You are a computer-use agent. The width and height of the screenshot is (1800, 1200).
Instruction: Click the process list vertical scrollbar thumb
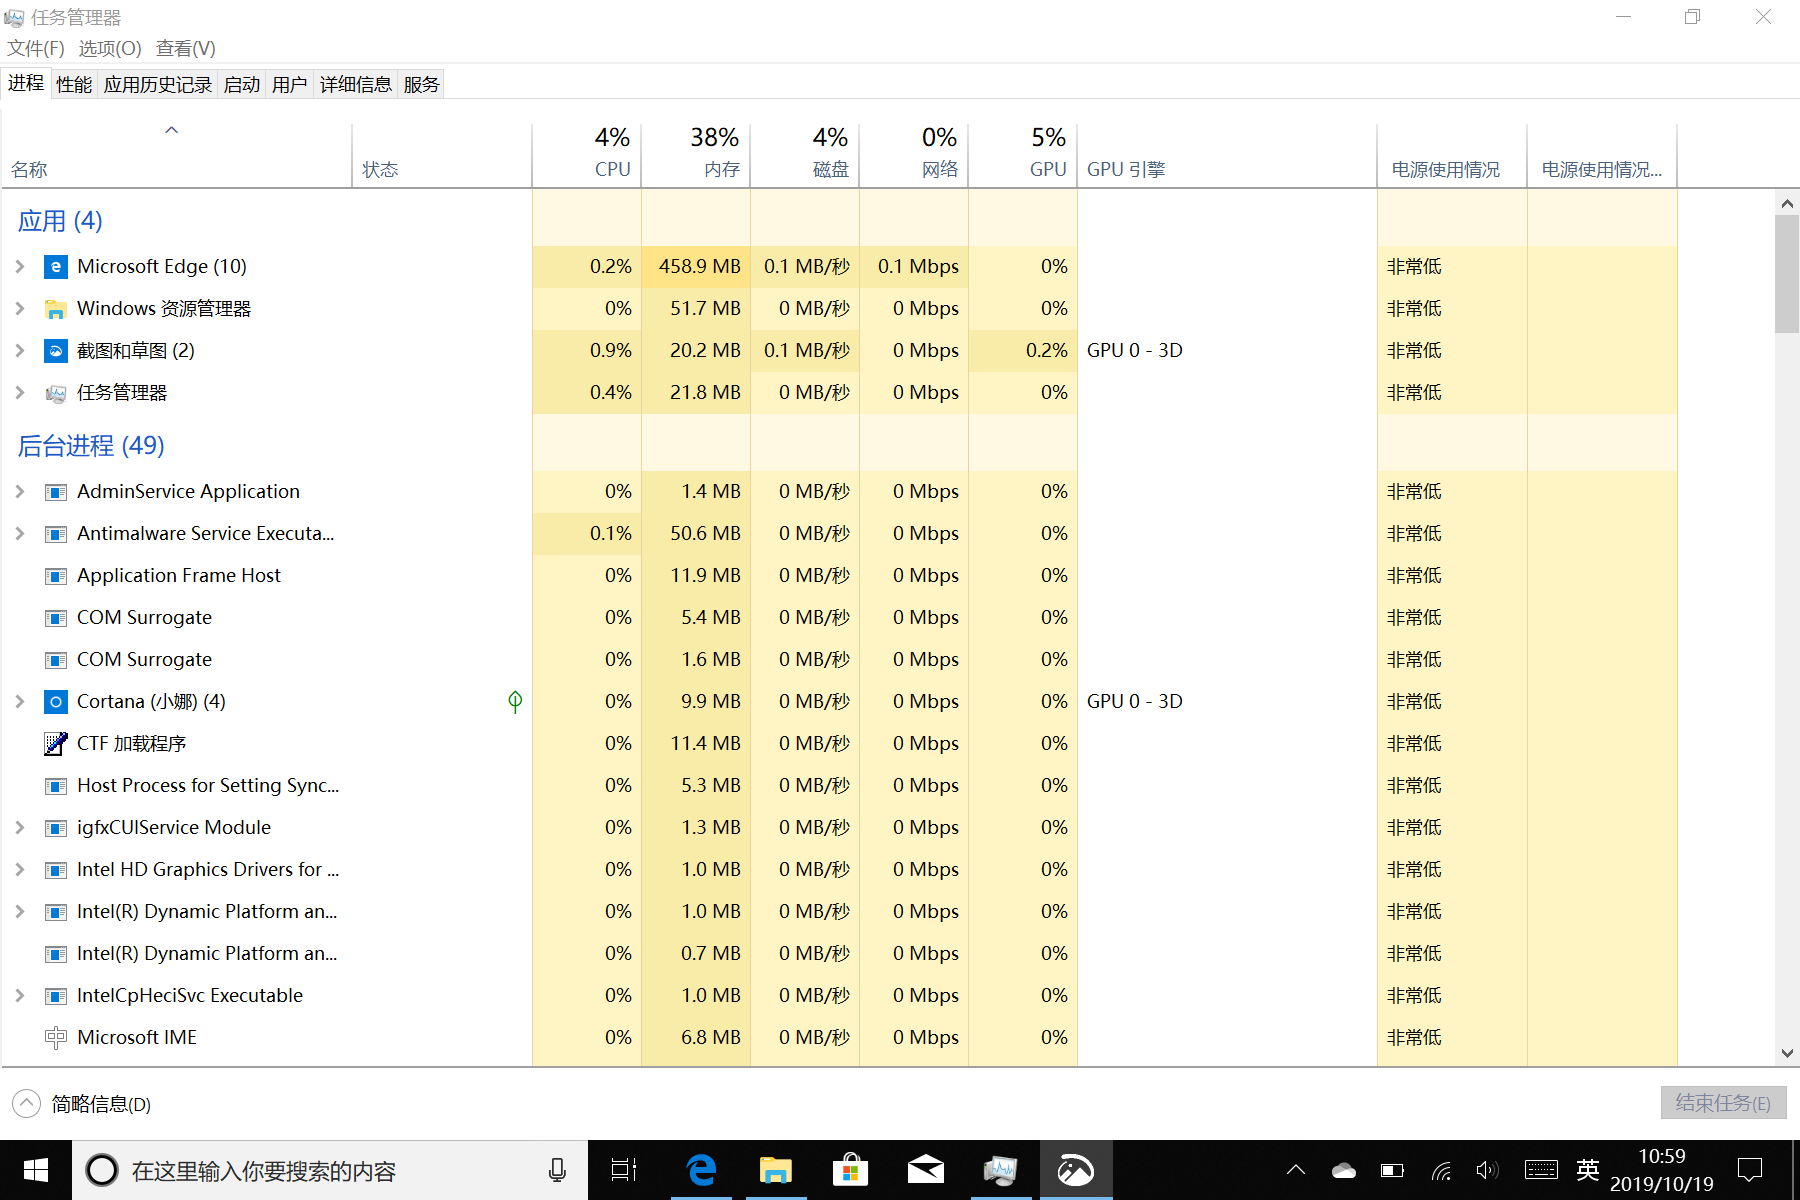(x=1787, y=274)
